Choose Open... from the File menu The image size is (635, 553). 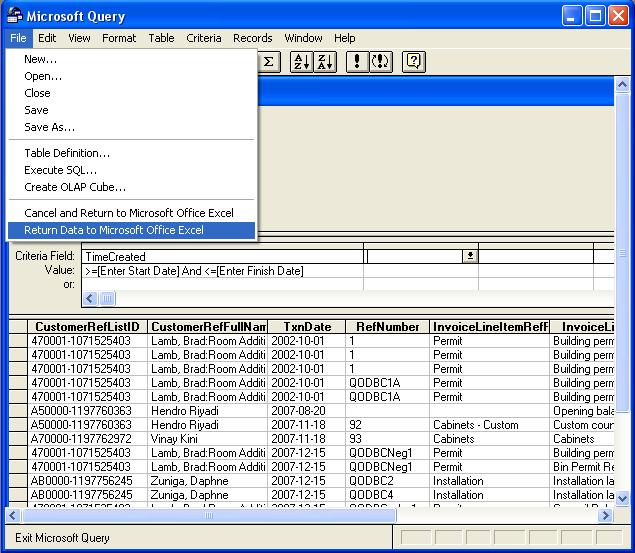point(132,77)
